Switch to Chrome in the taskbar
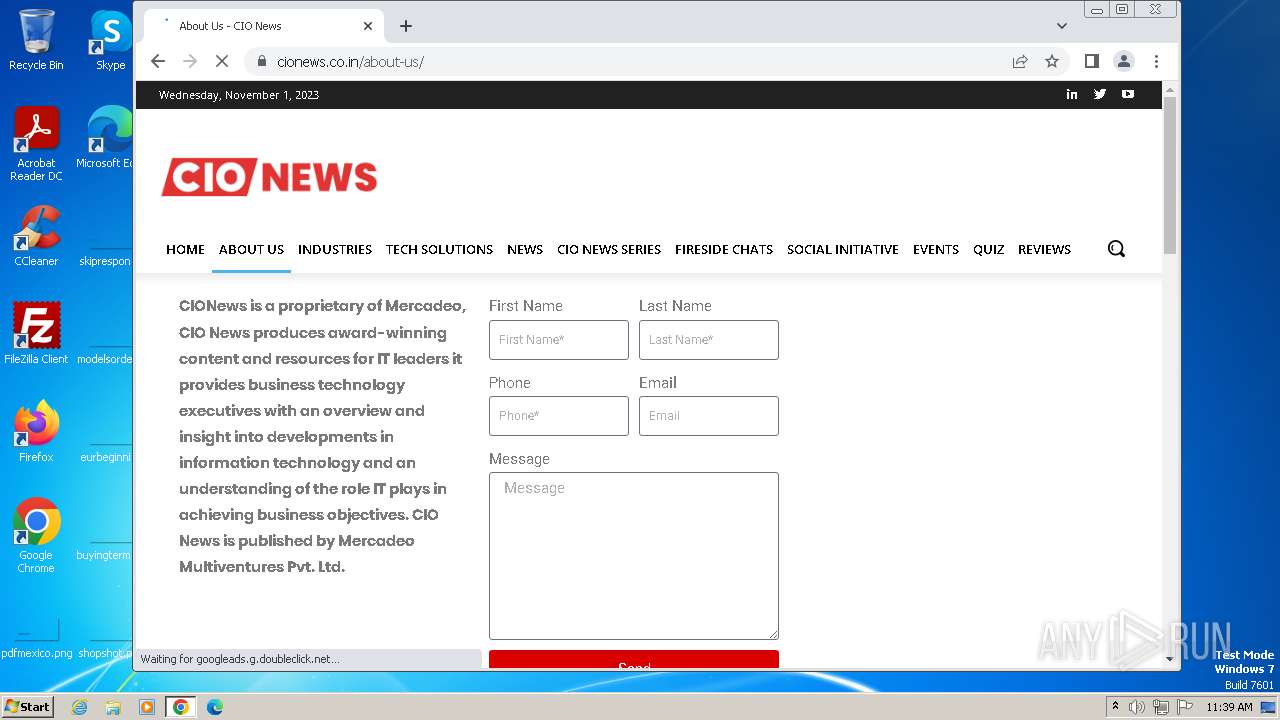 (x=181, y=707)
